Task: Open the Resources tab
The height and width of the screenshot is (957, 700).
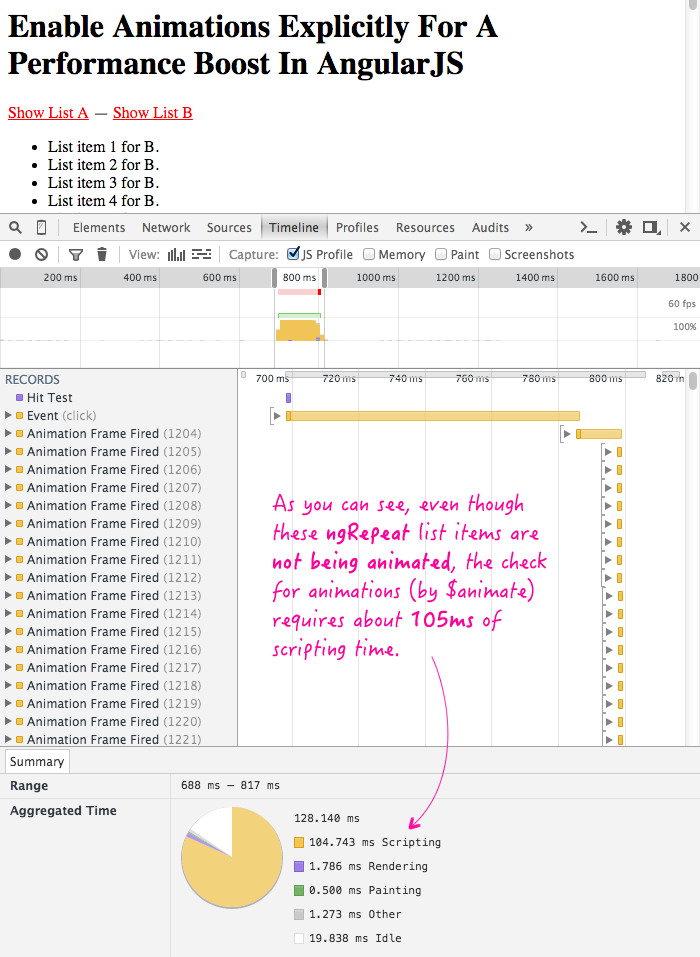Action: (x=425, y=228)
